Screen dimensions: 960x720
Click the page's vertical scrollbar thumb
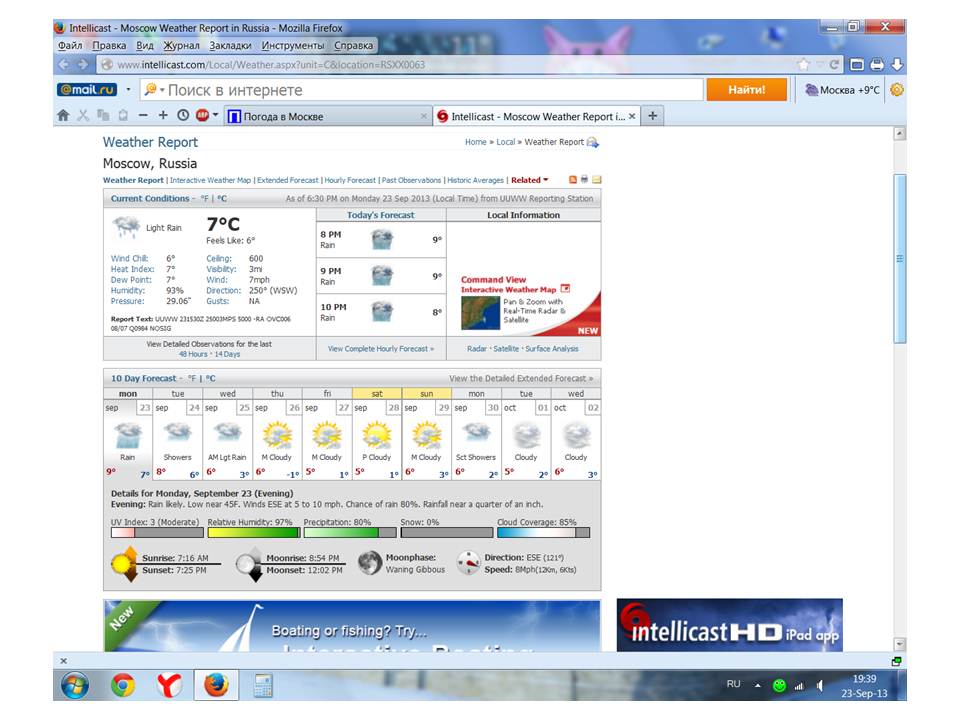point(900,258)
